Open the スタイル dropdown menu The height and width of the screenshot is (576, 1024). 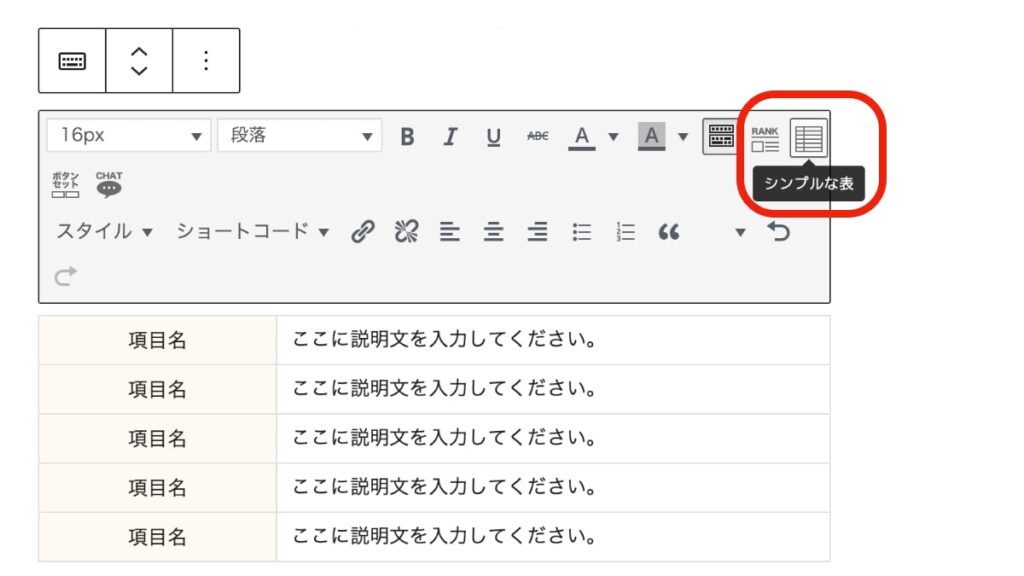tap(104, 232)
